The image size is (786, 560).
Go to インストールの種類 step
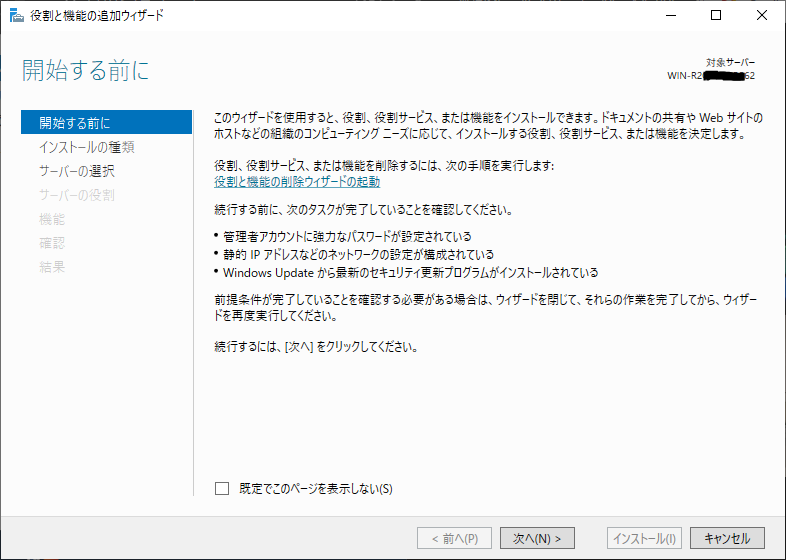pyautogui.click(x=87, y=147)
